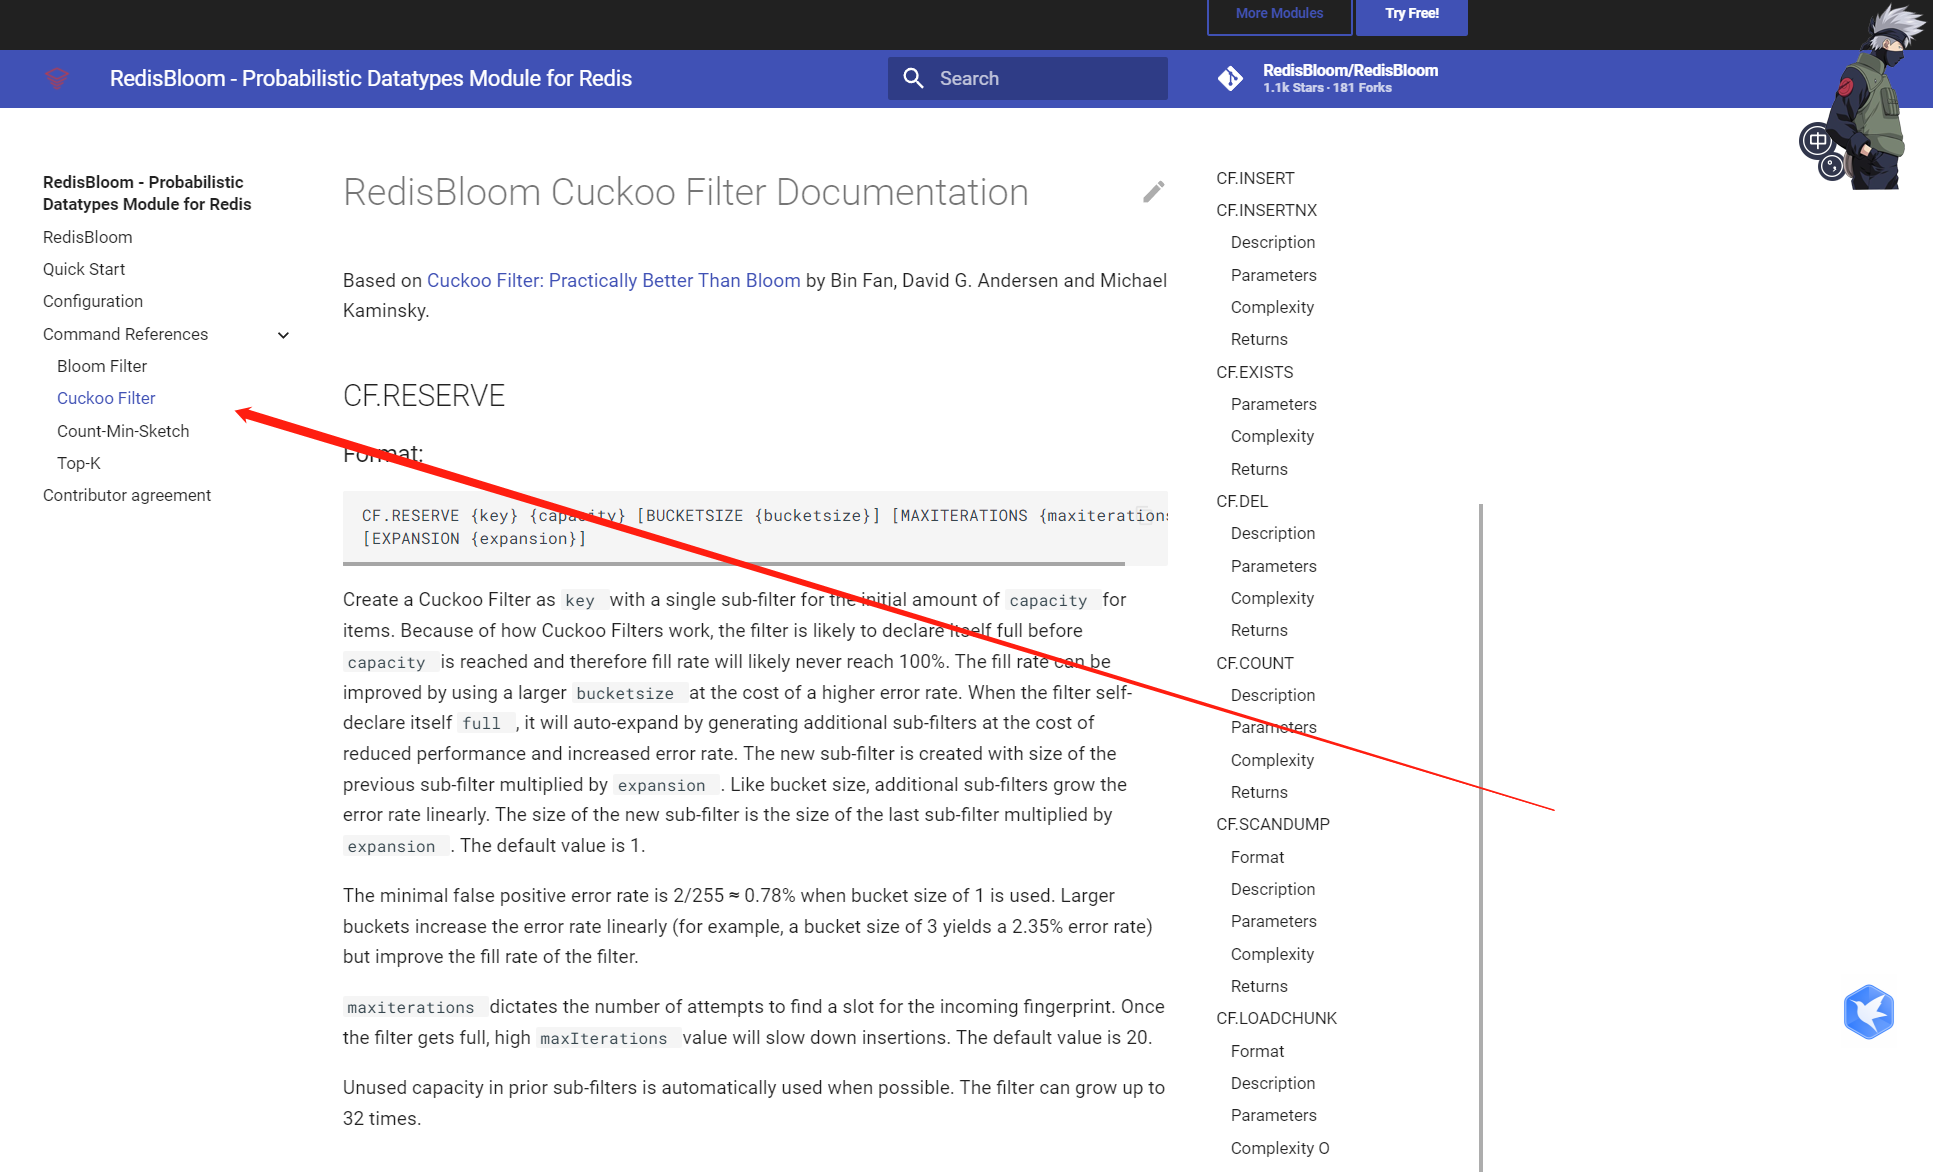The height and width of the screenshot is (1172, 1933).
Task: Jump to CF.DEL section
Action: click(1242, 501)
